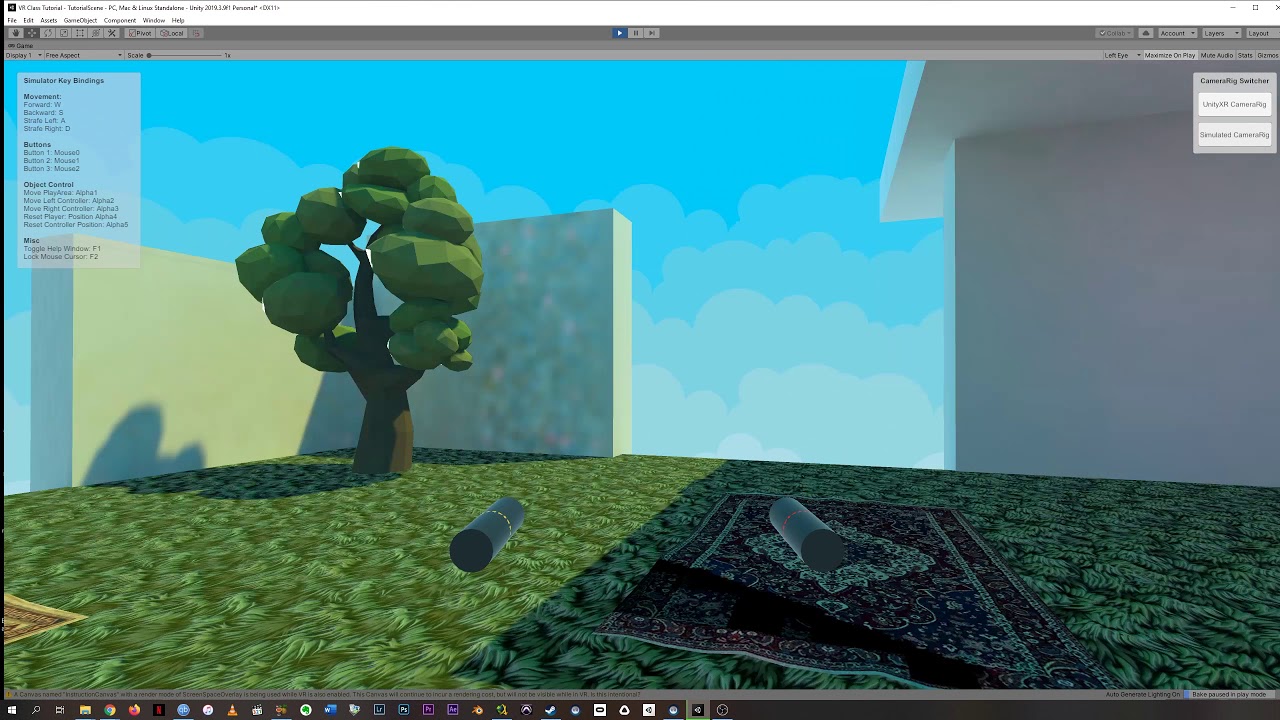Select the Rotate tool
Image resolution: width=1280 pixels, height=720 pixels.
47,33
